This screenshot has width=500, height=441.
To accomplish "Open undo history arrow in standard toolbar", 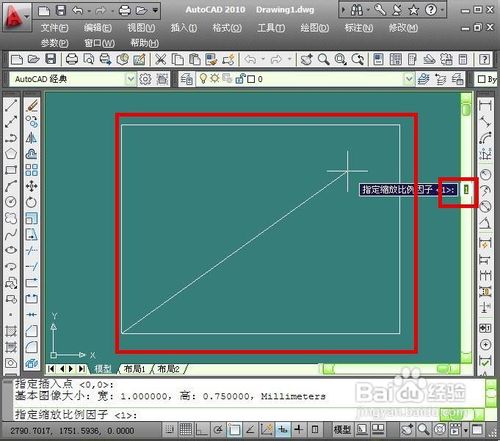I will click(x=263, y=60).
